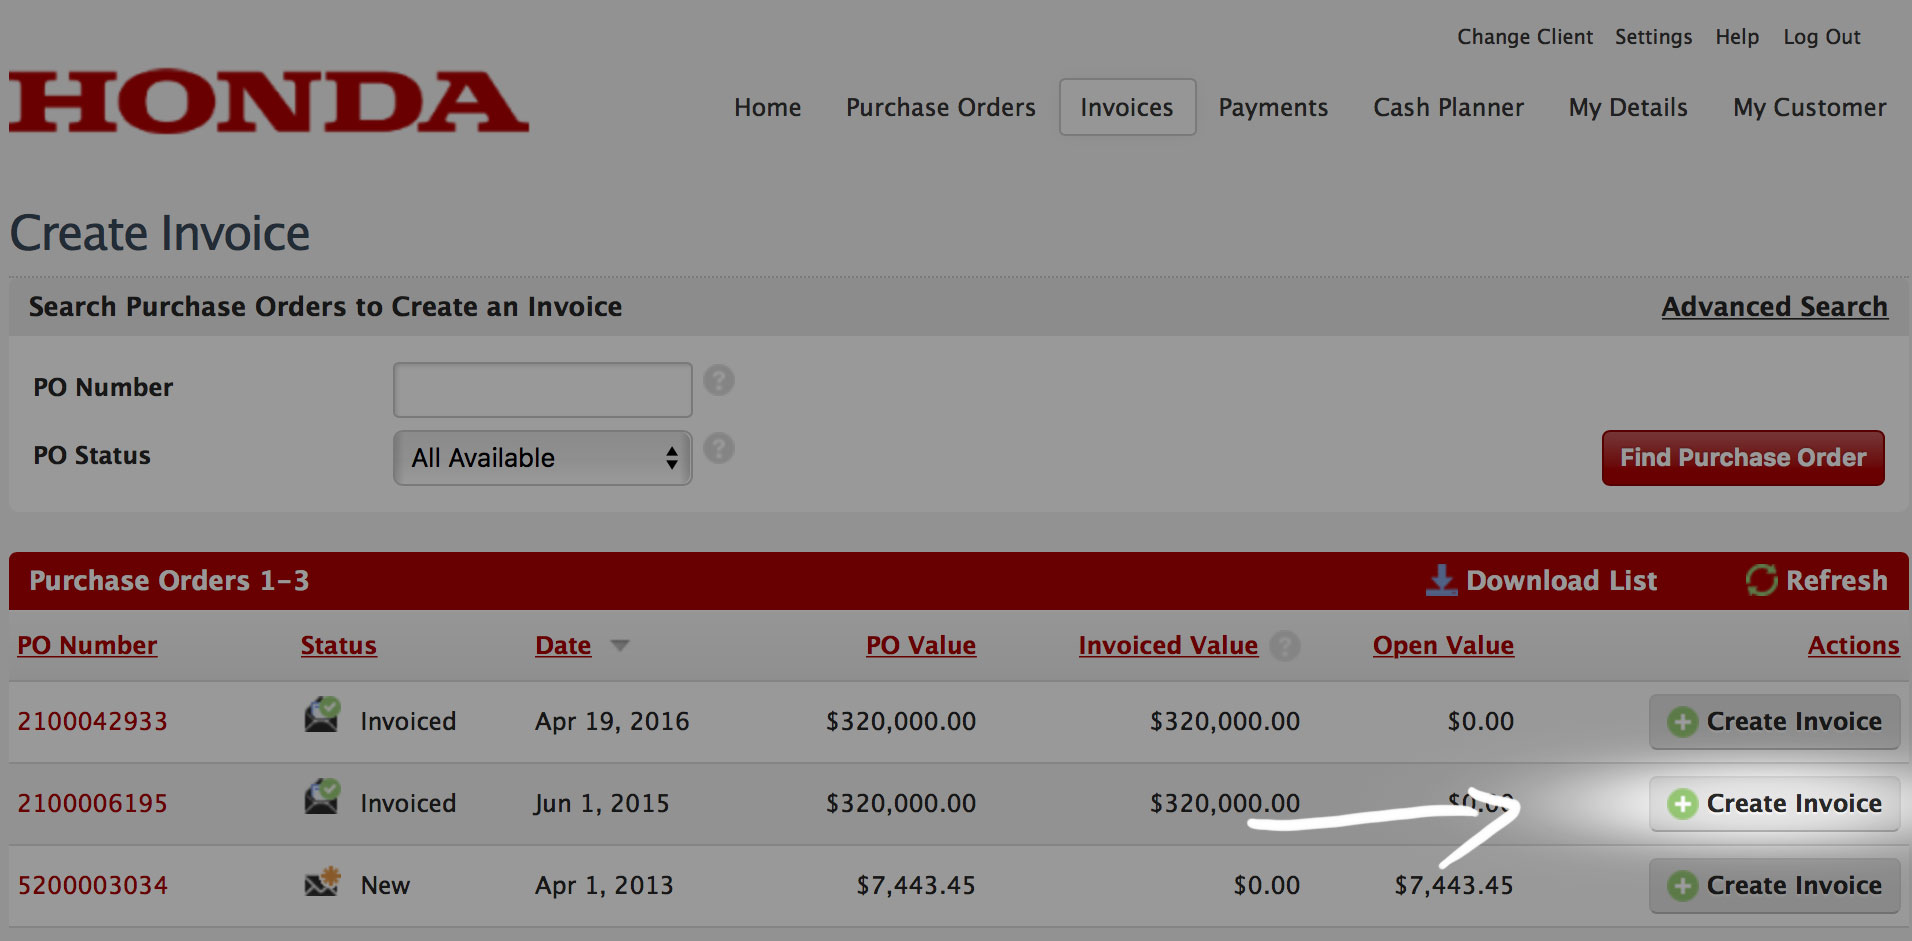This screenshot has width=1912, height=941.
Task: Sort by Date column header
Action: (x=563, y=646)
